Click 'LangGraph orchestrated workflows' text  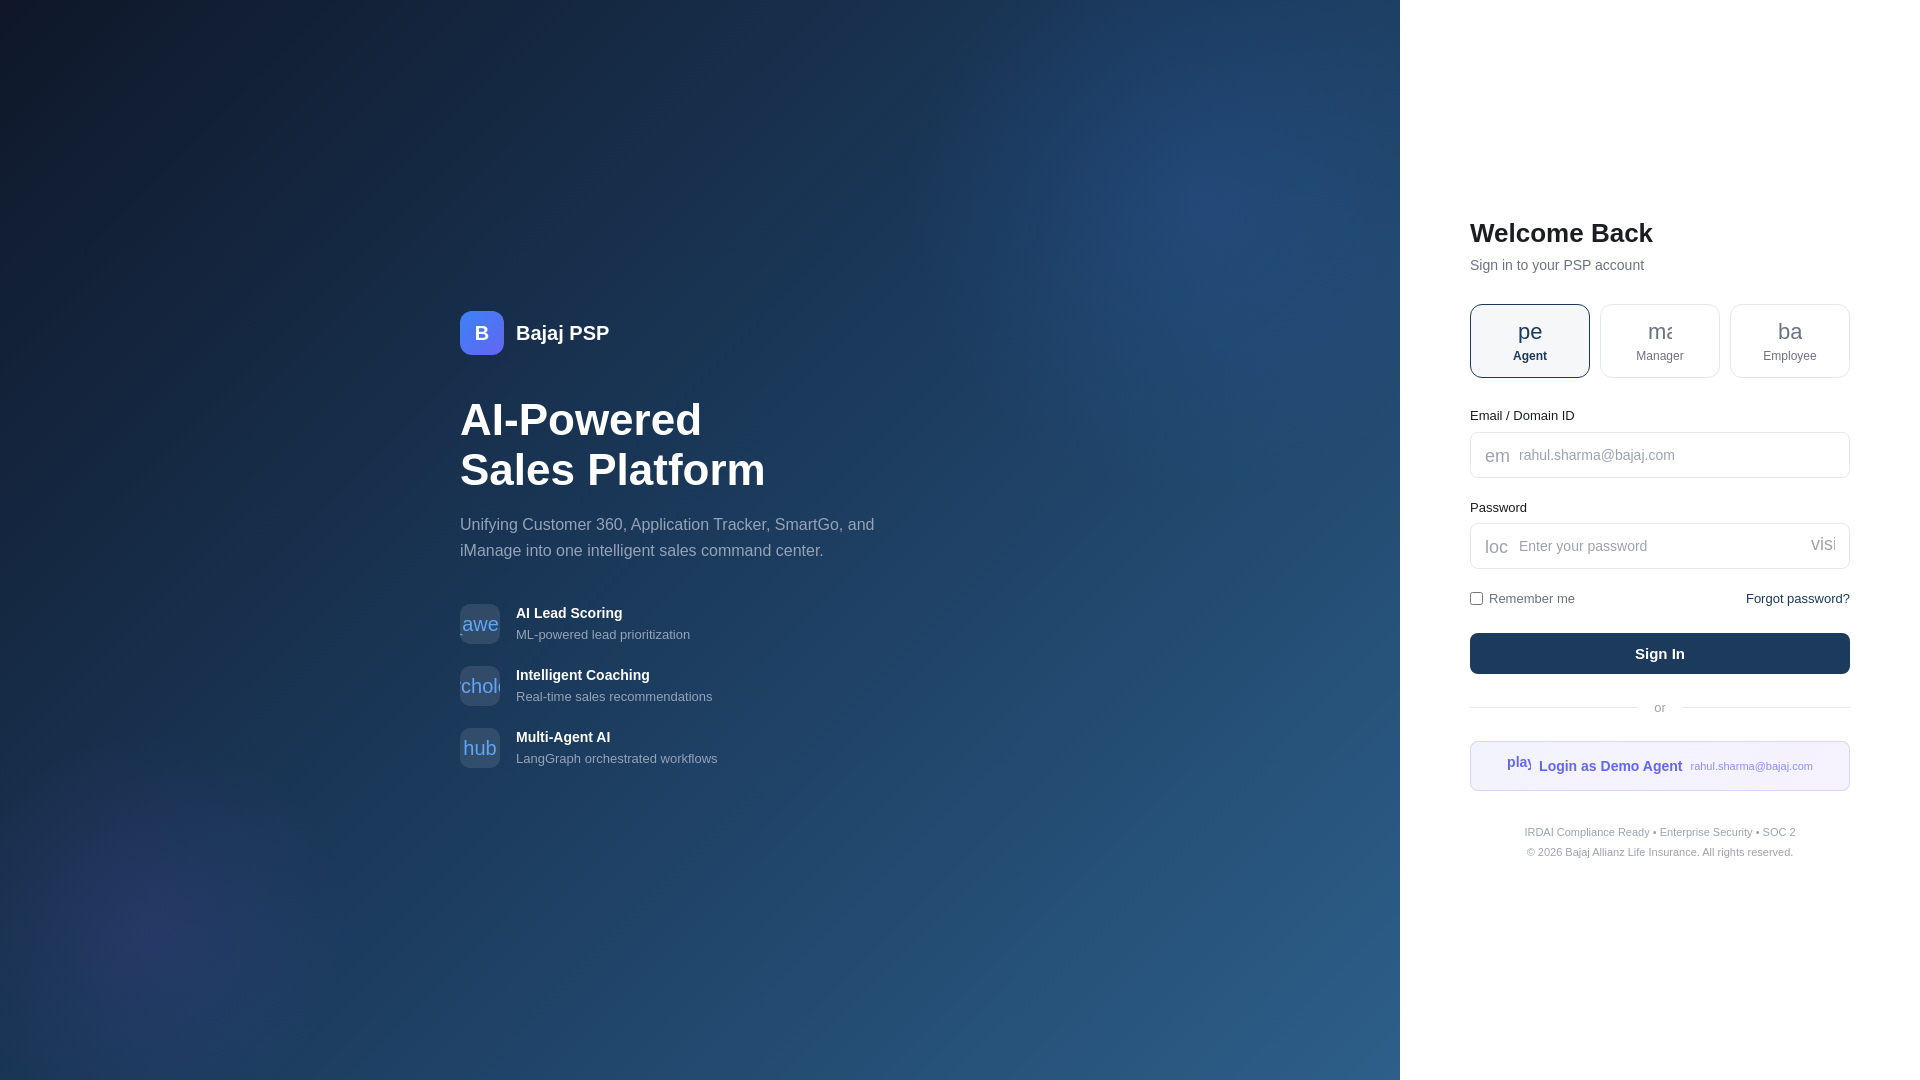coord(617,759)
